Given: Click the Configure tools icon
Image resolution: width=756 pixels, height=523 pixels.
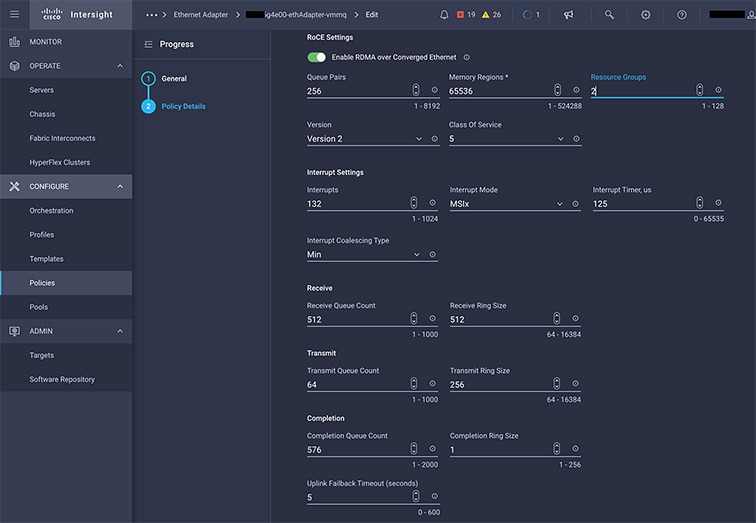Looking at the screenshot, I should (14, 187).
